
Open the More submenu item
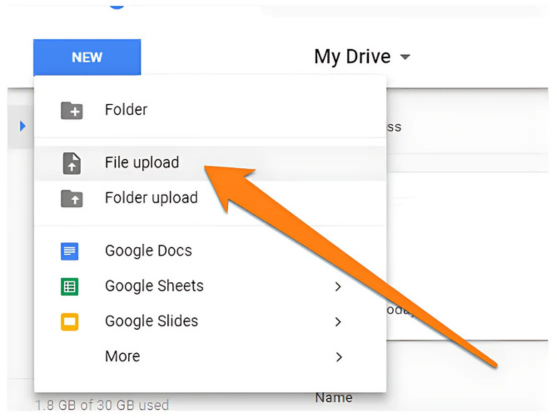pos(210,357)
